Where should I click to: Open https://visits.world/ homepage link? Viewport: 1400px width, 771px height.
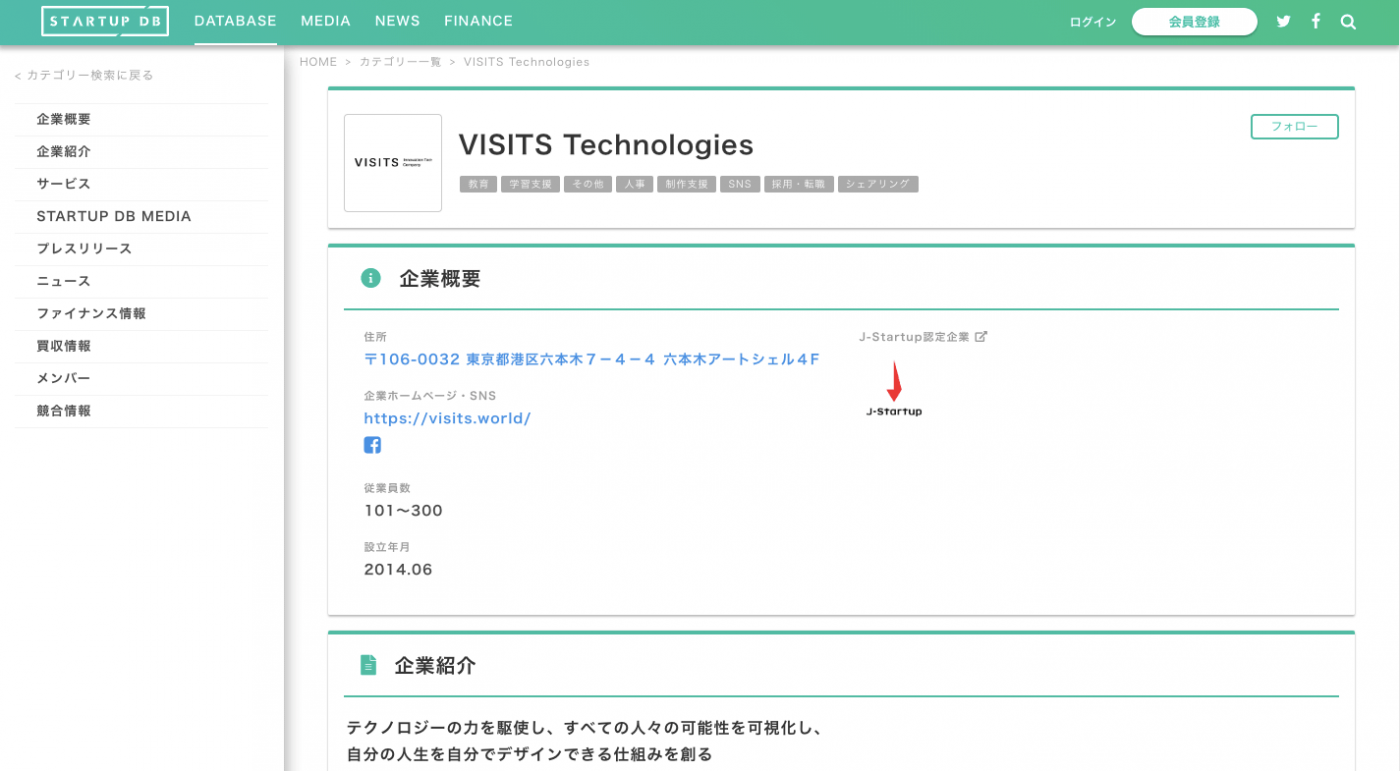coord(447,419)
